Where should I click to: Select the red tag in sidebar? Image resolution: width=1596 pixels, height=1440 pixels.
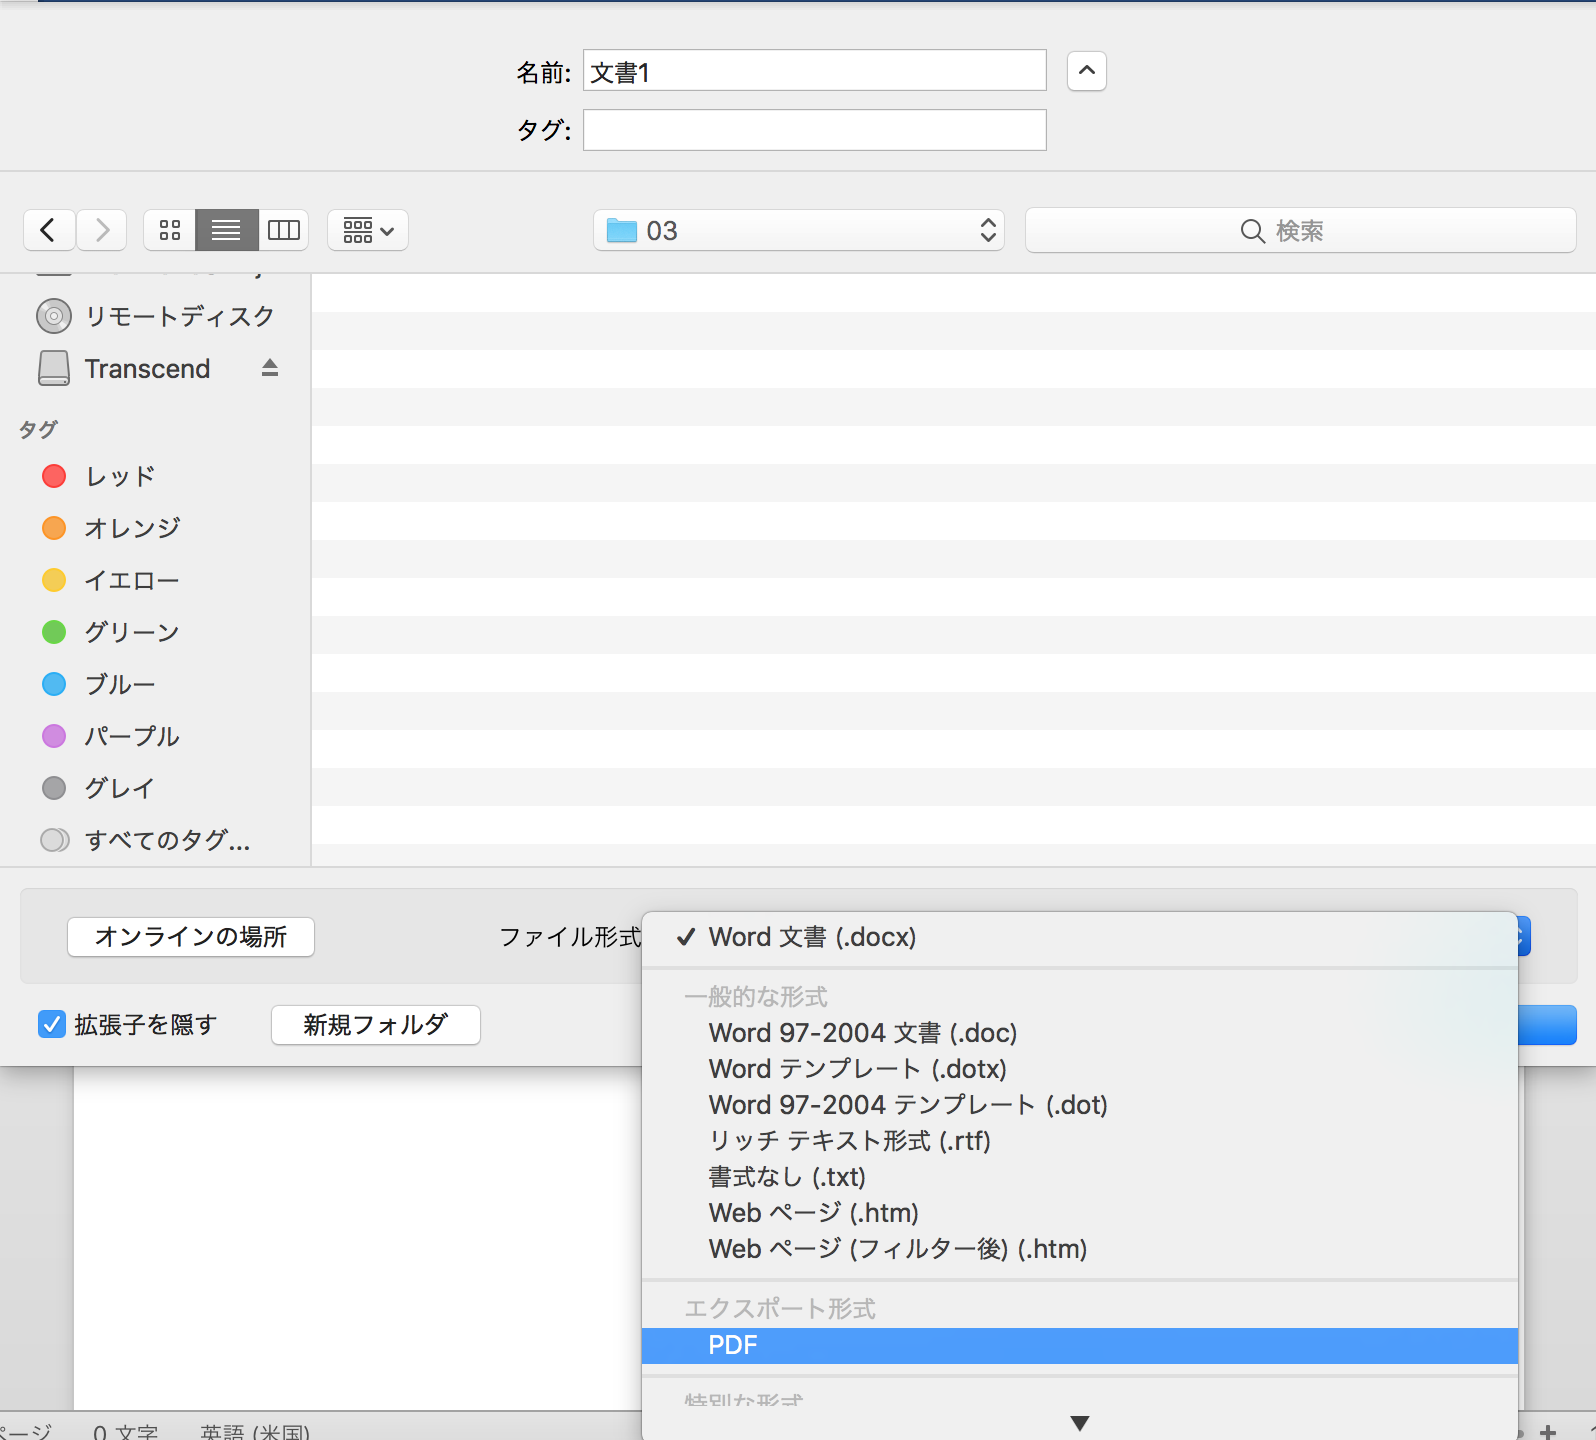tap(118, 476)
